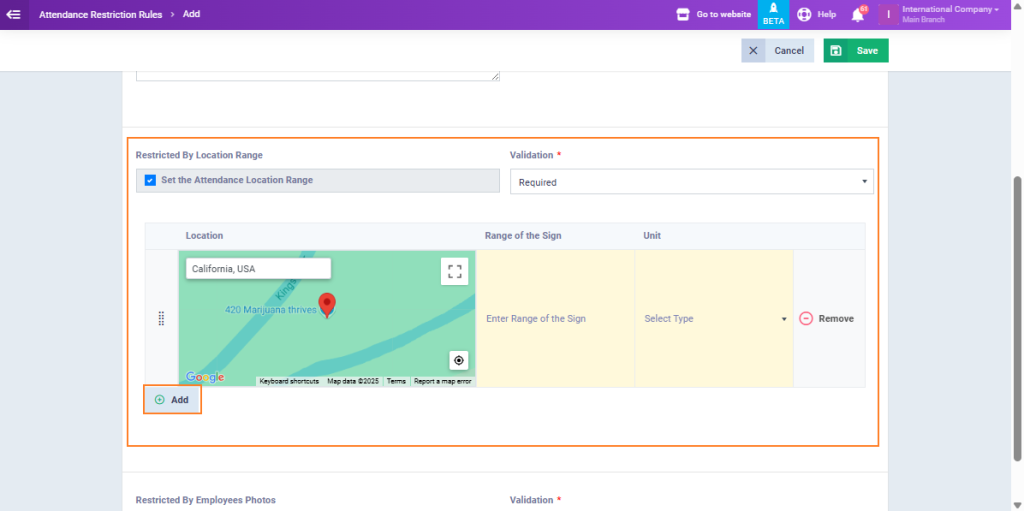Image resolution: width=1024 pixels, height=511 pixels.
Task: Open the Validation dropdown showing Required
Action: (692, 182)
